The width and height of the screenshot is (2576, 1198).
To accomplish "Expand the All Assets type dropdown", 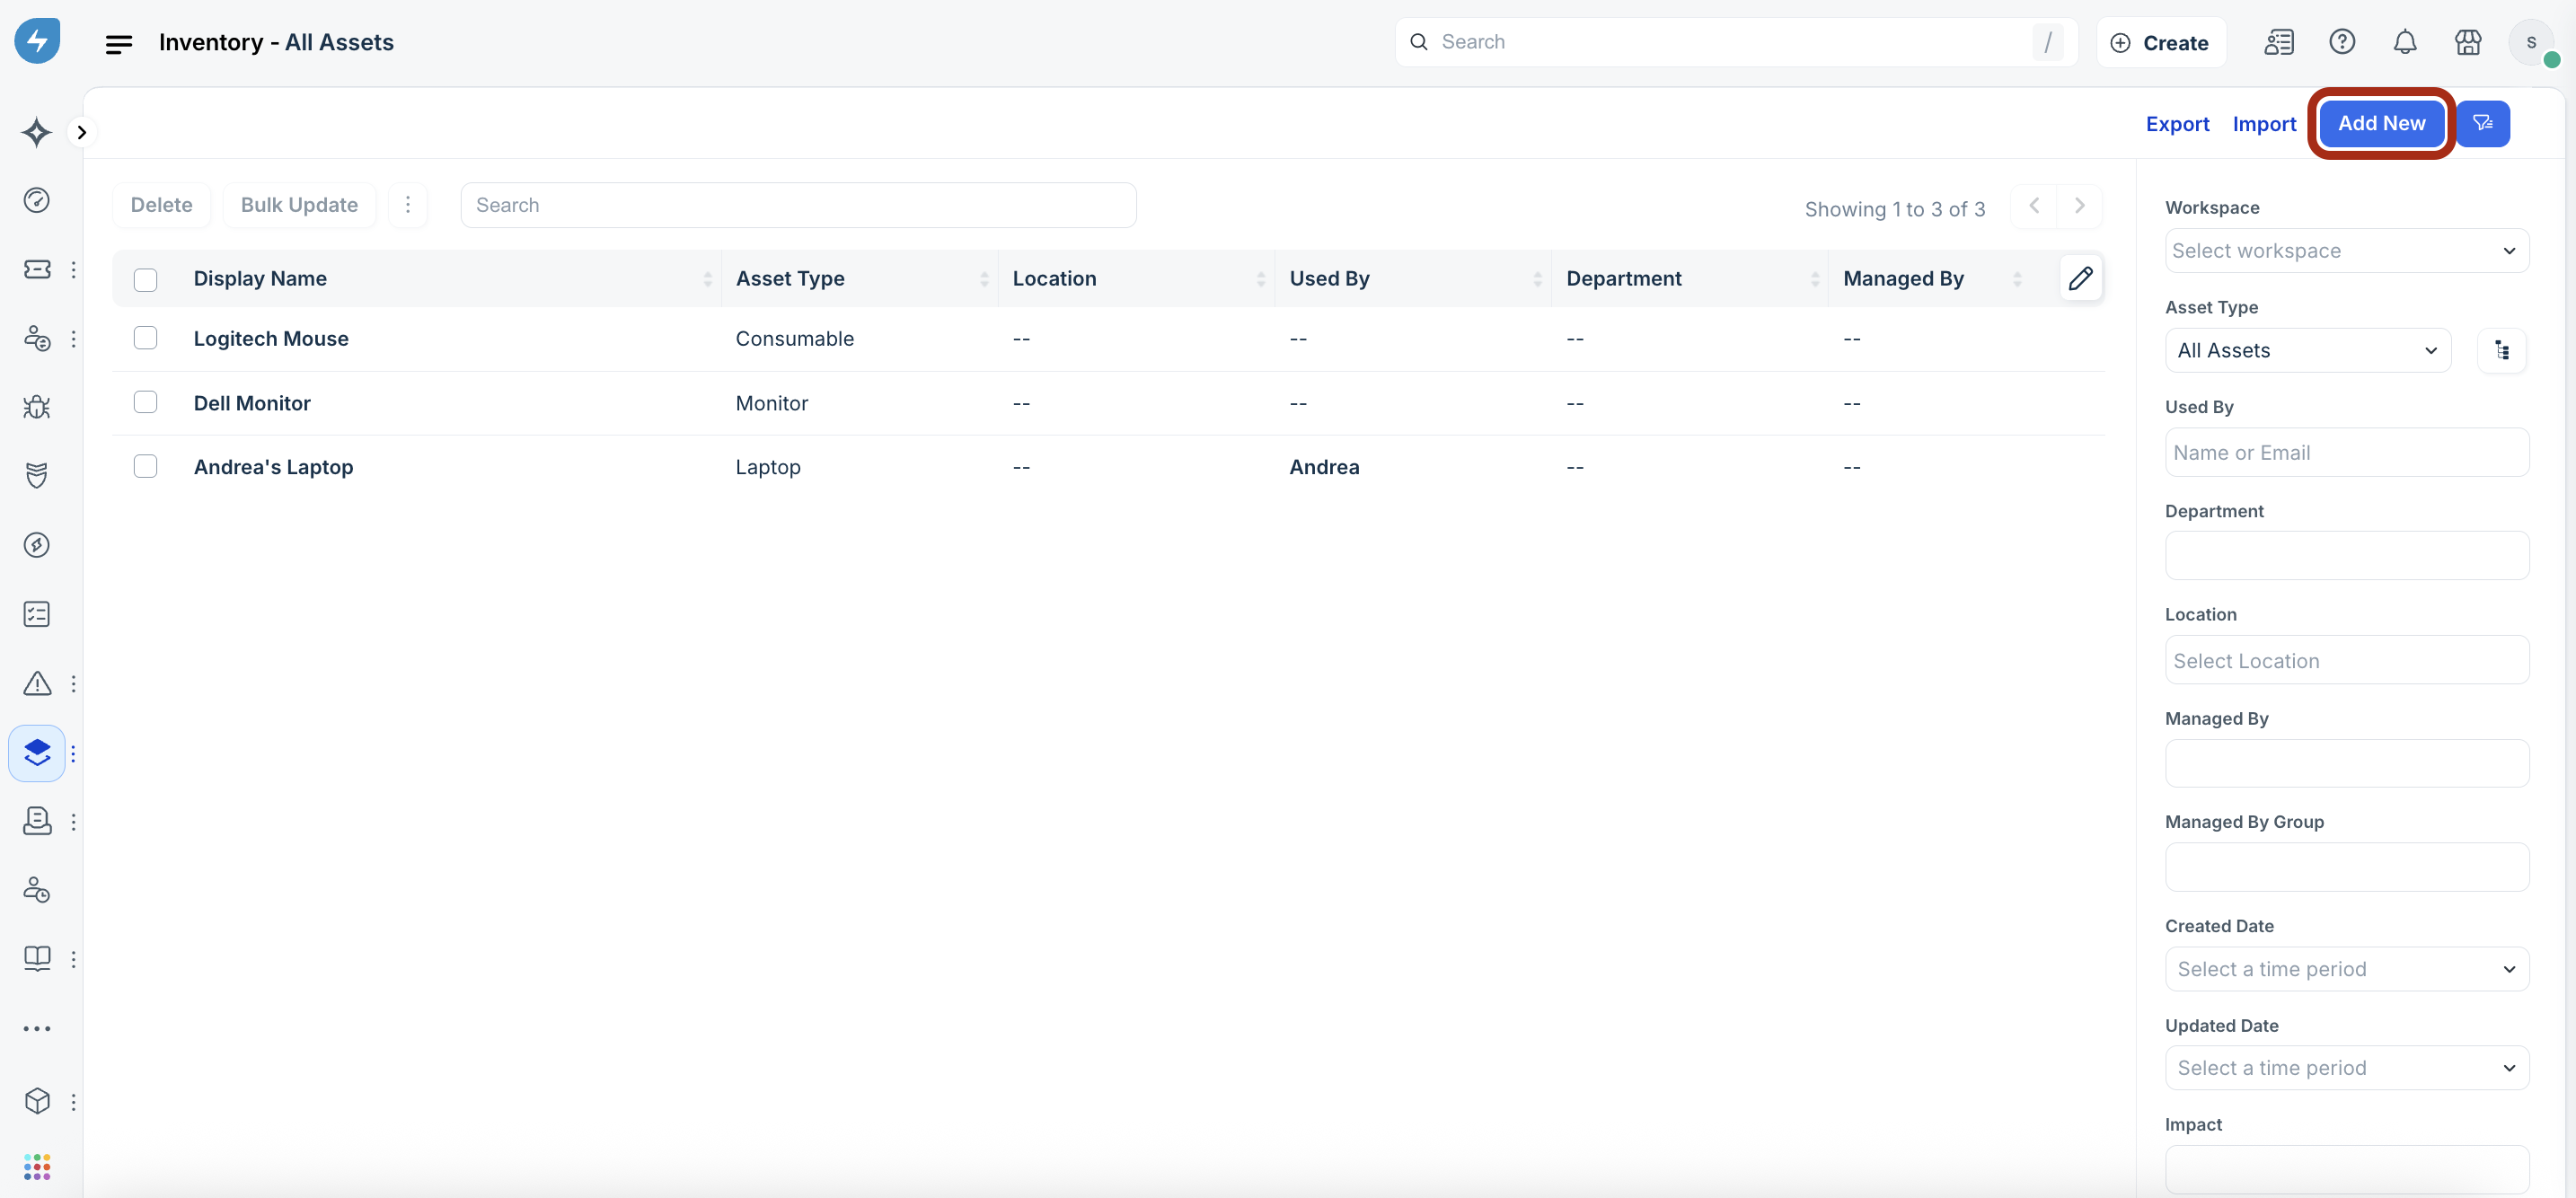I will click(x=2307, y=350).
